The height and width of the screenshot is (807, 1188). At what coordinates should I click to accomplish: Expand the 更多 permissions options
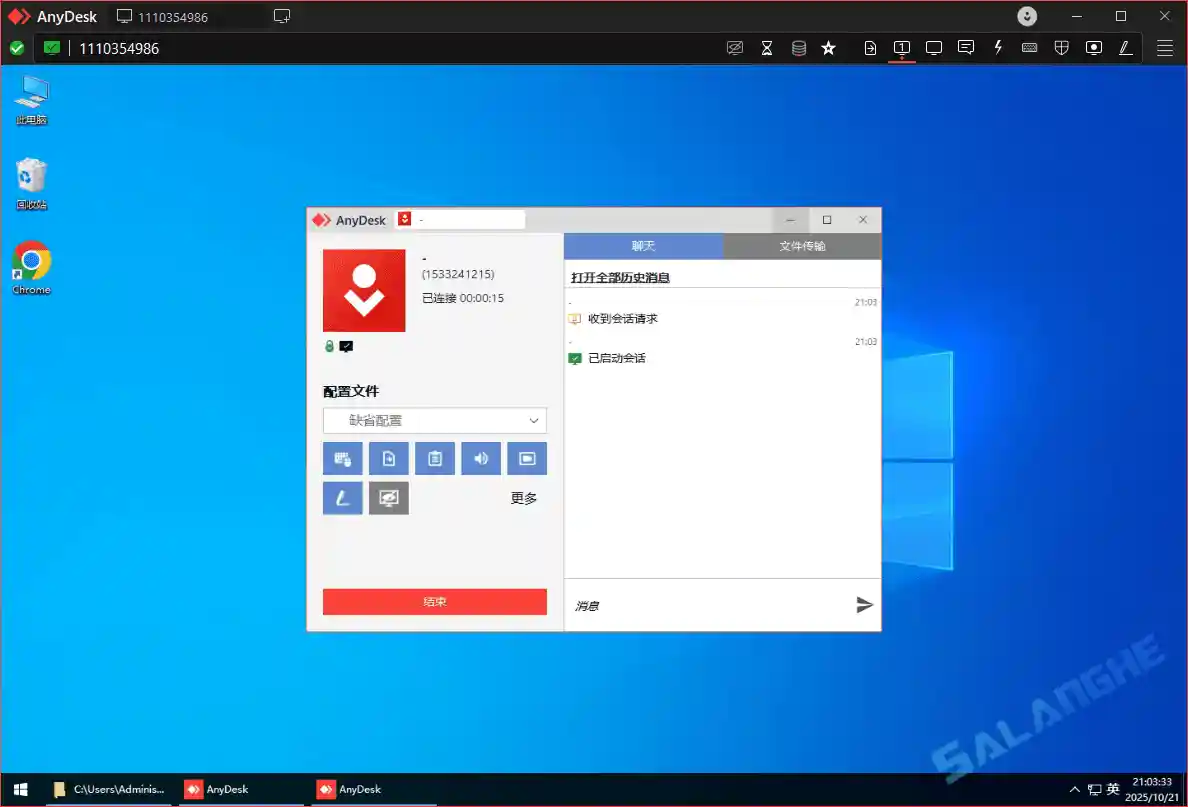tap(524, 498)
